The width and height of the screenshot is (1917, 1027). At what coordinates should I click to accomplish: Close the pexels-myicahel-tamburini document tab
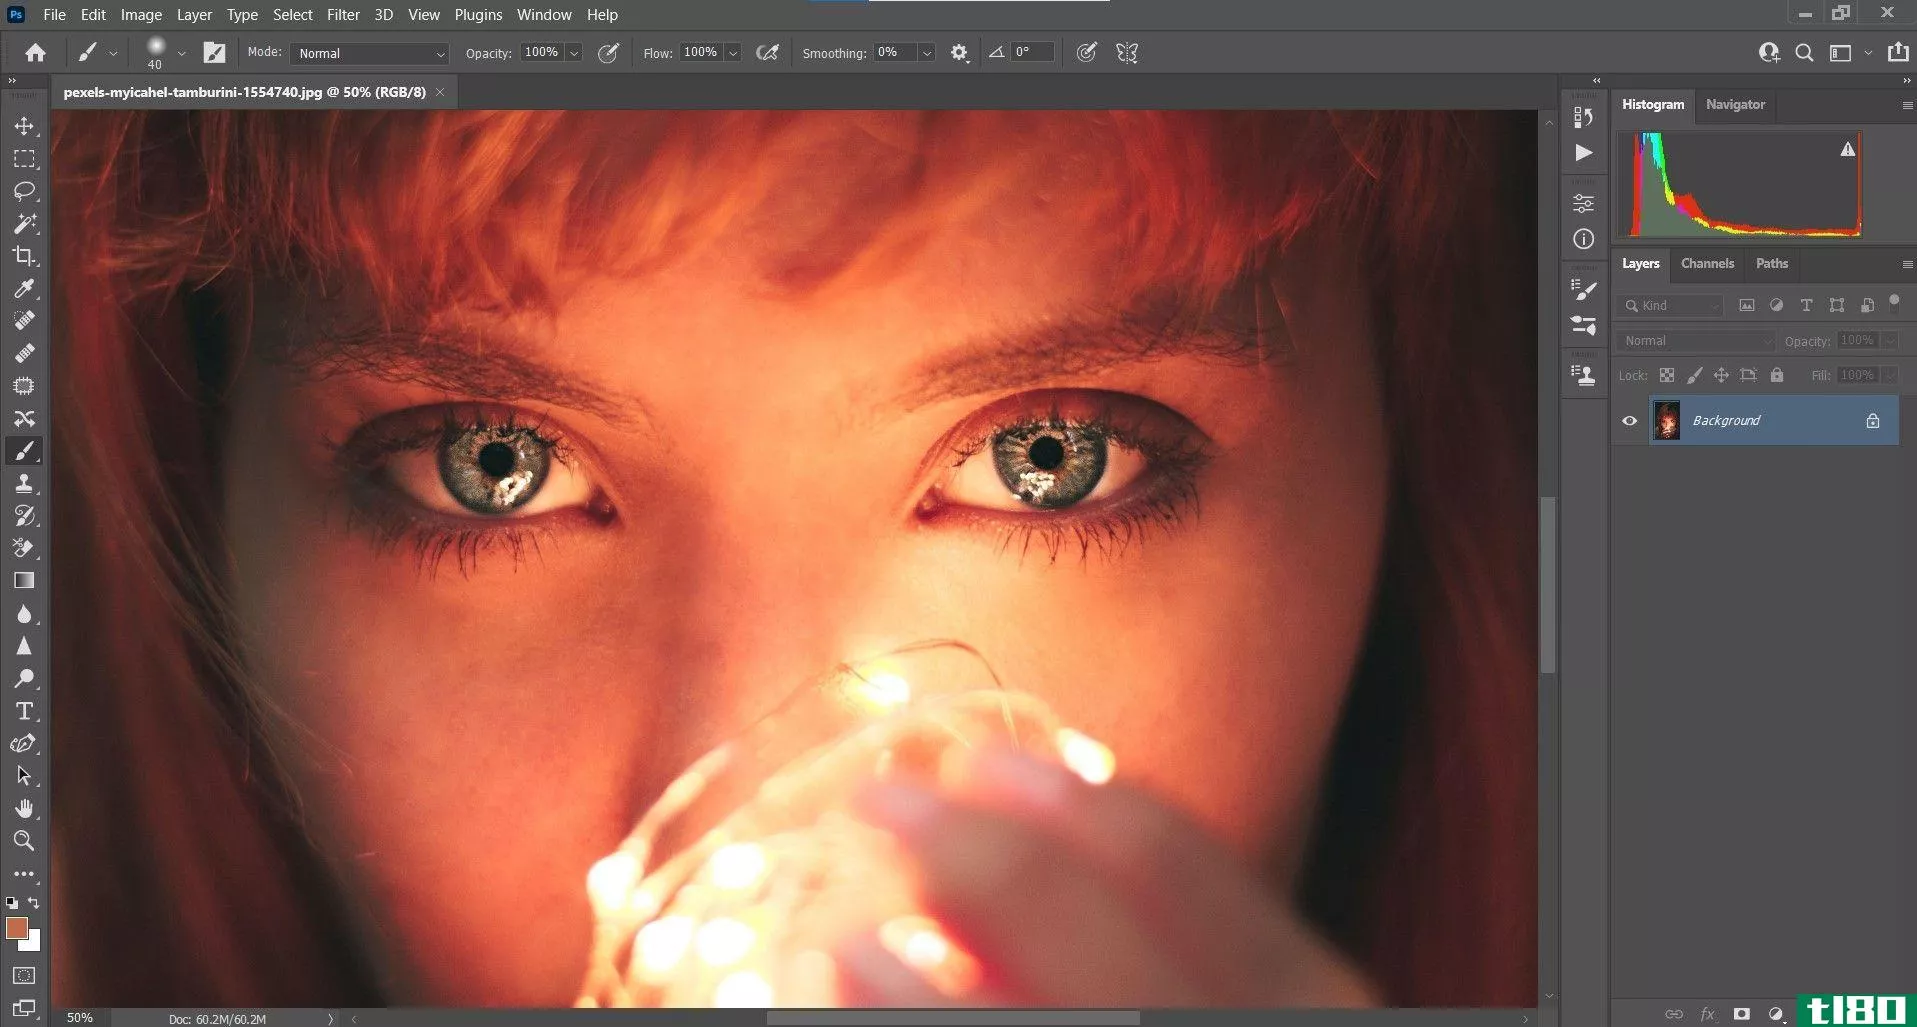tap(439, 92)
